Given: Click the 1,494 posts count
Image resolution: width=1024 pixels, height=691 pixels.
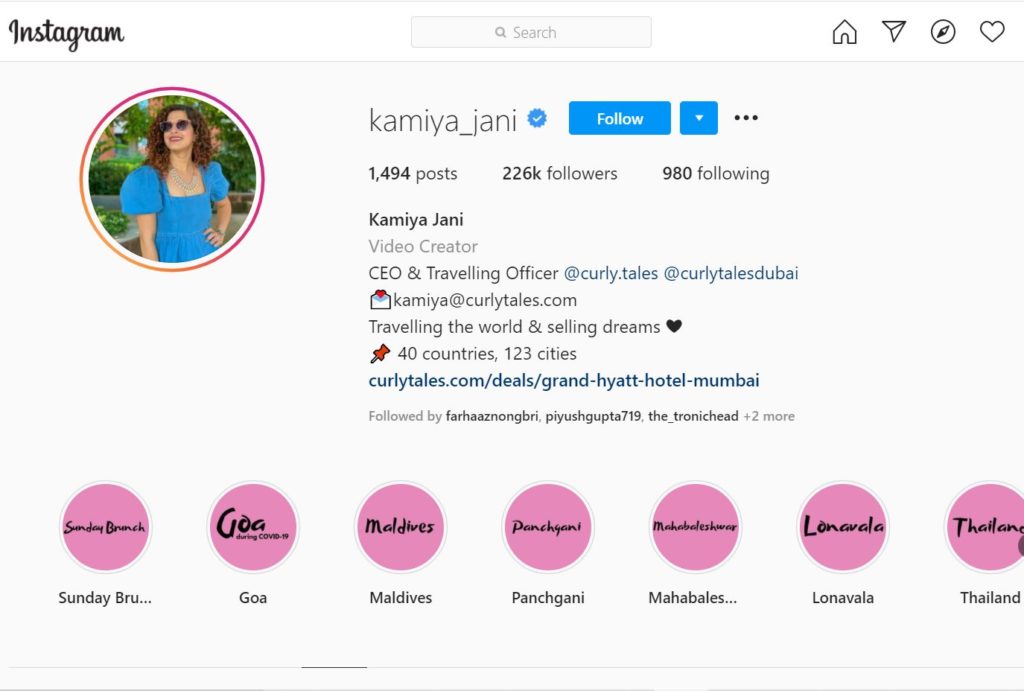Looking at the screenshot, I should [x=413, y=174].
